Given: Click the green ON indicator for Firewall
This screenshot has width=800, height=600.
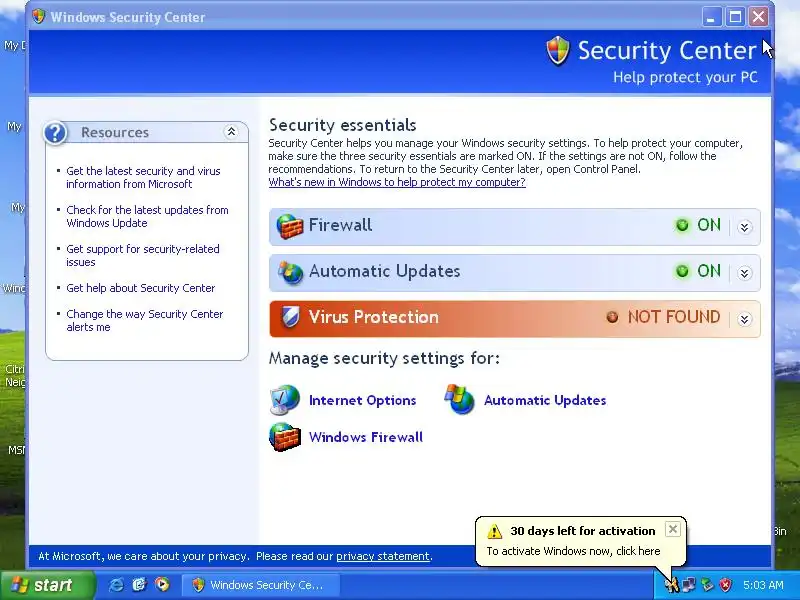Looking at the screenshot, I should [x=682, y=225].
